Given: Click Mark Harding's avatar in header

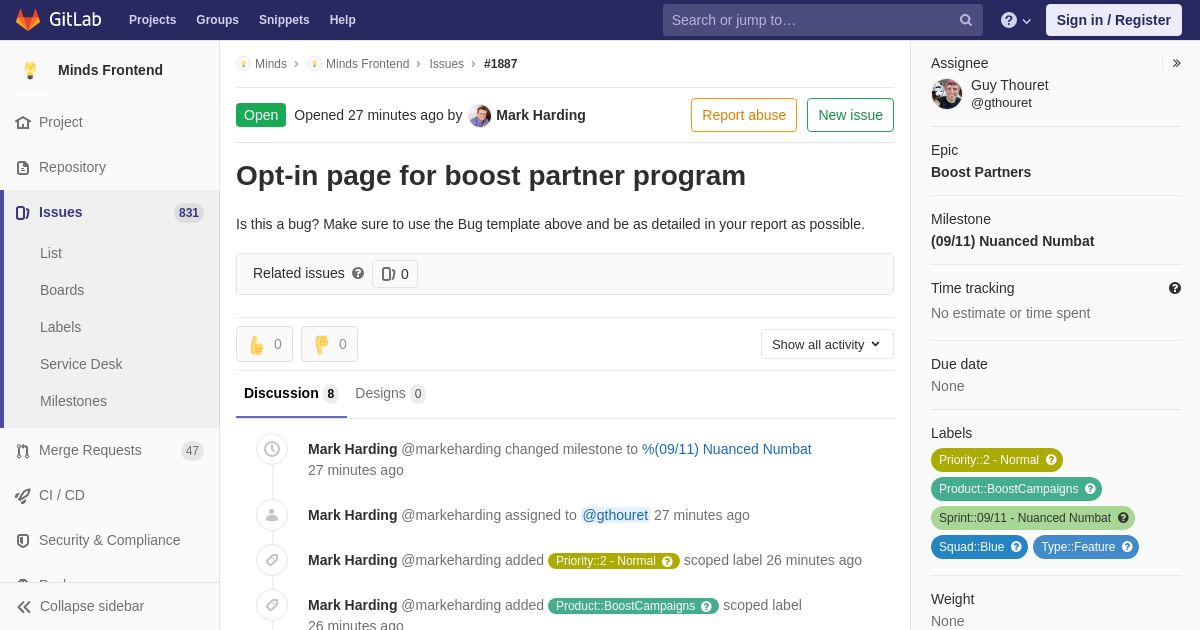Looking at the screenshot, I should click(480, 115).
